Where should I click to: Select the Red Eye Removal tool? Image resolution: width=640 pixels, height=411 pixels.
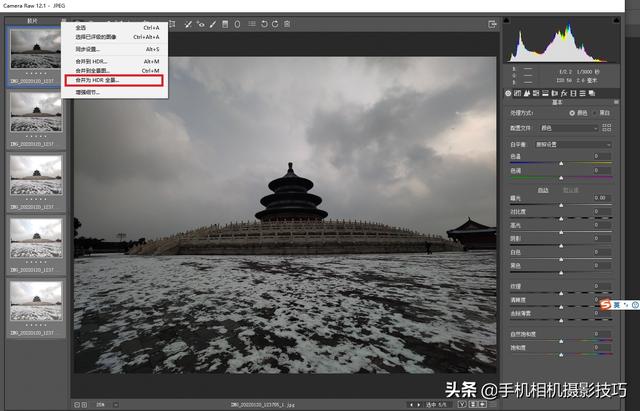click(x=200, y=22)
